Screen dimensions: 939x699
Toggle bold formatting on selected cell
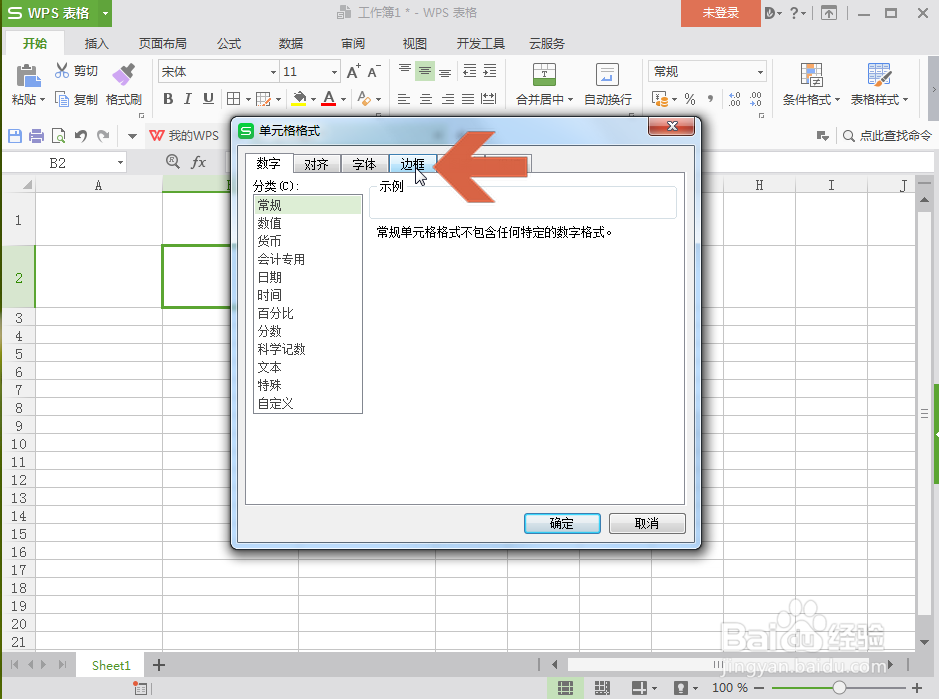coord(169,99)
